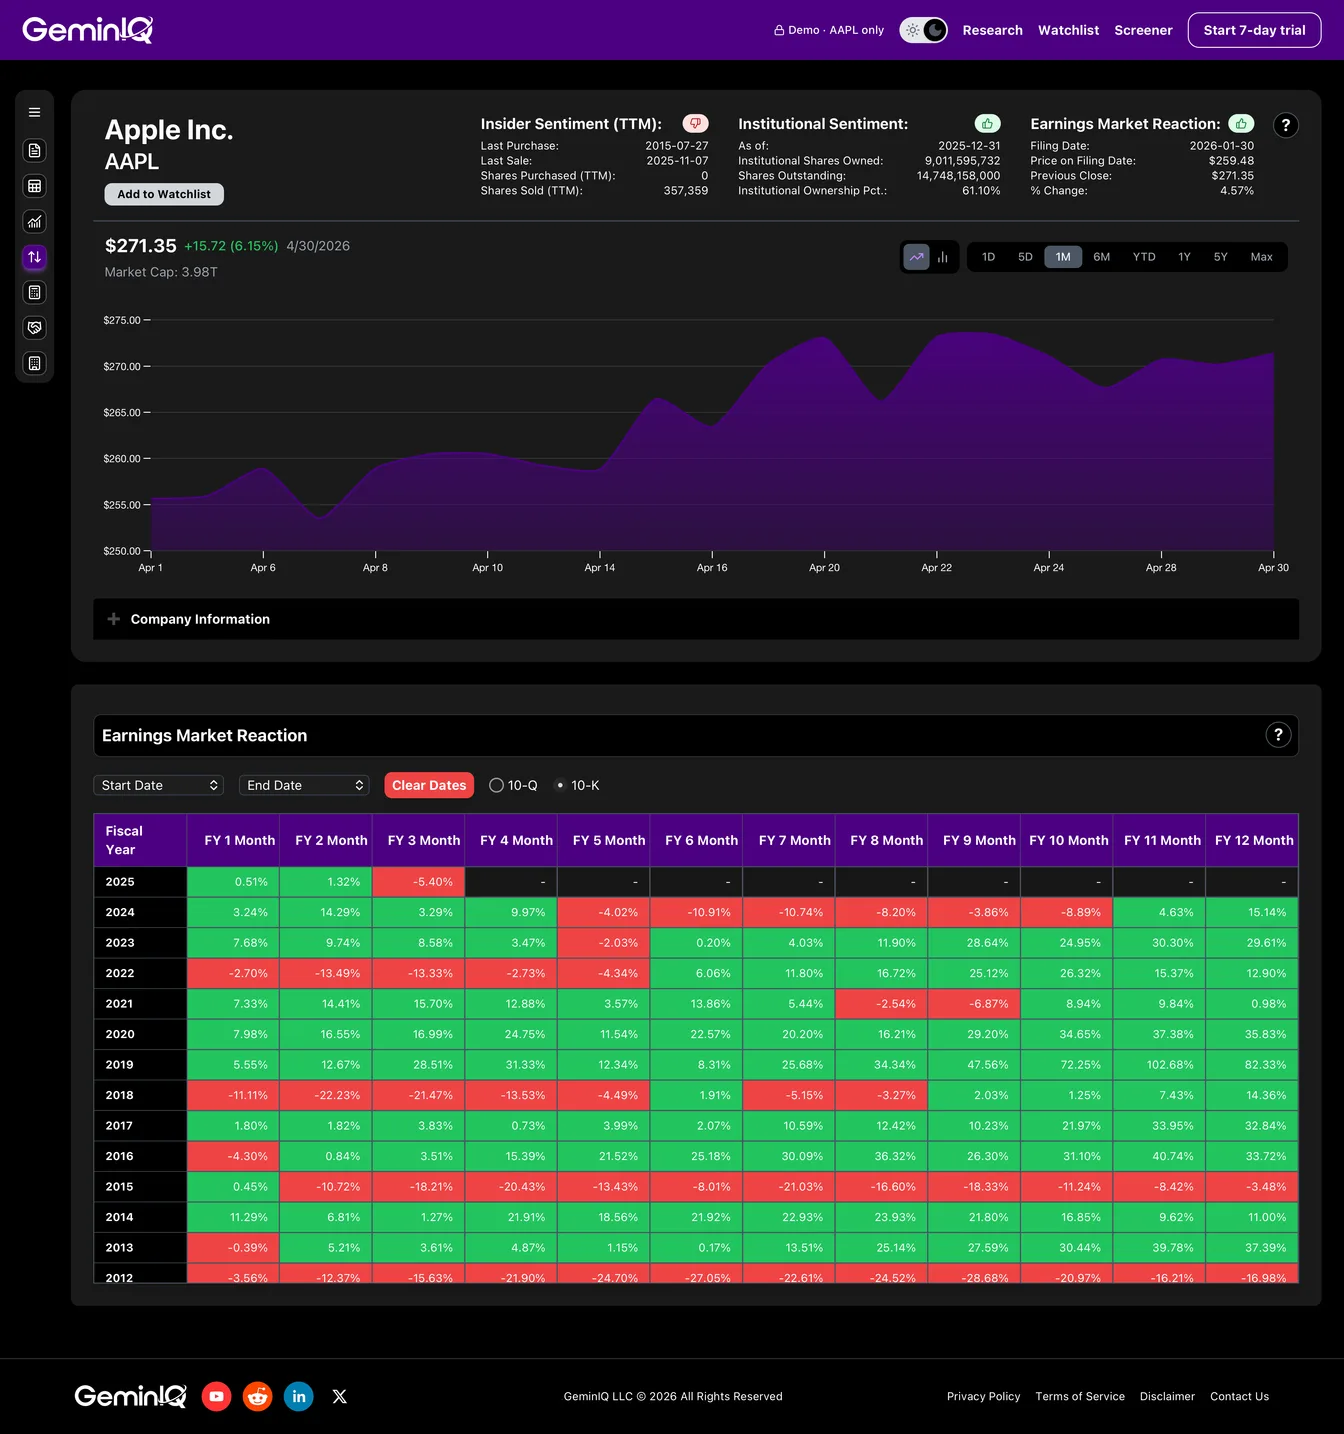Viewport: 1344px width, 1434px height.
Task: Select the Max chart range
Action: tap(1262, 257)
